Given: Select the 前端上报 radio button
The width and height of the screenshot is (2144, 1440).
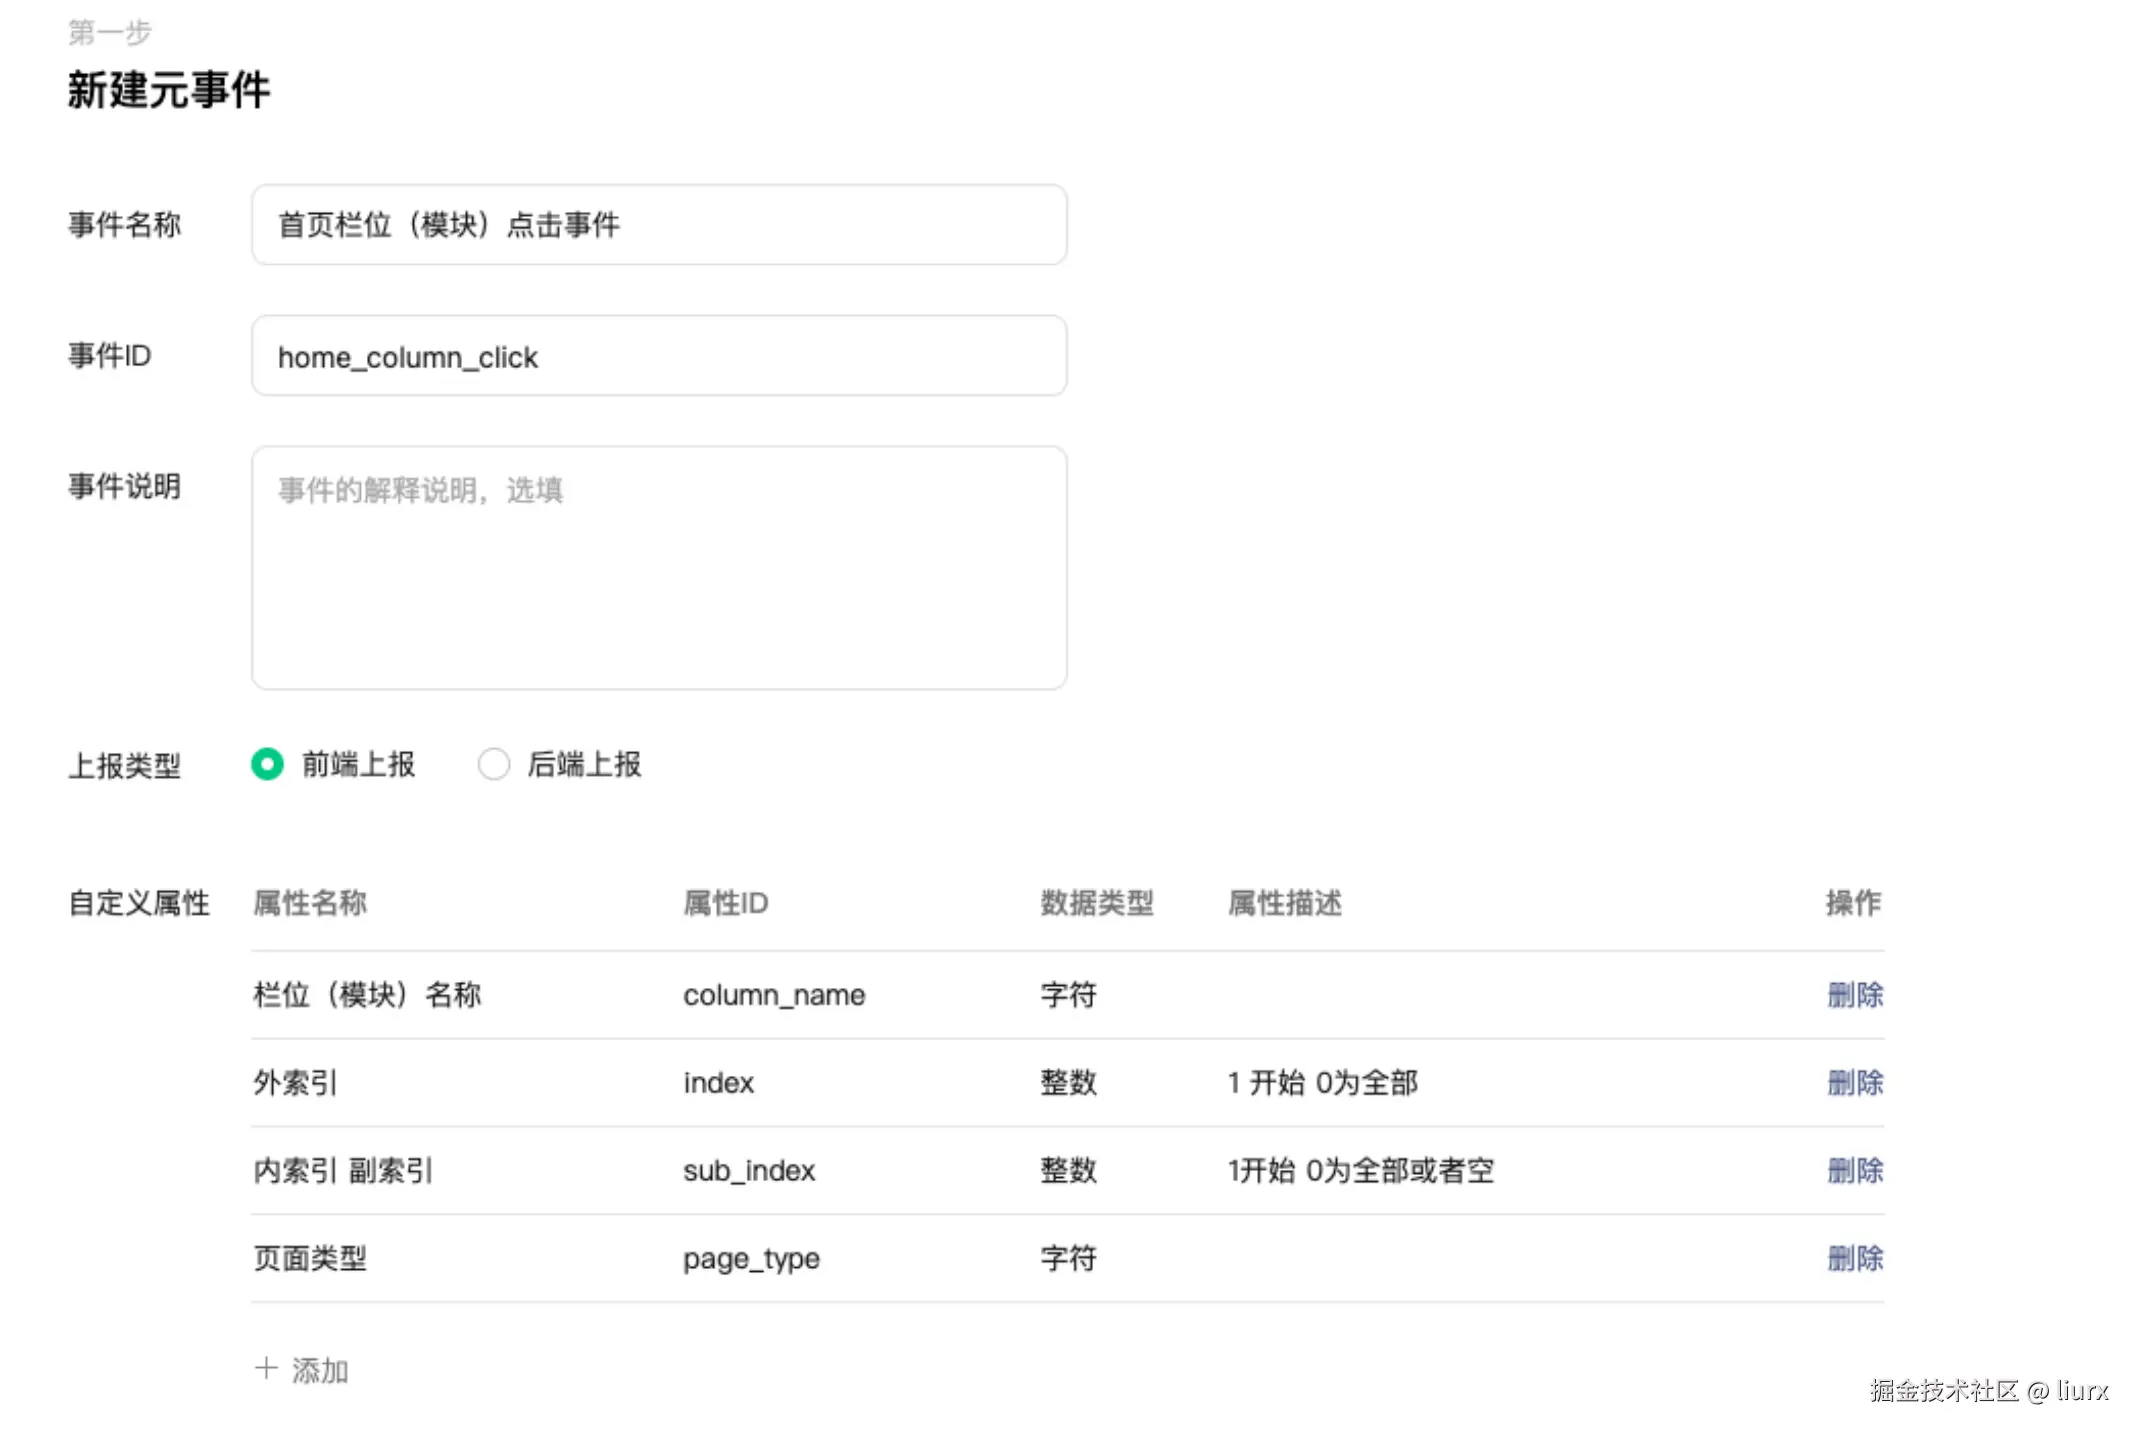Looking at the screenshot, I should pos(267,764).
